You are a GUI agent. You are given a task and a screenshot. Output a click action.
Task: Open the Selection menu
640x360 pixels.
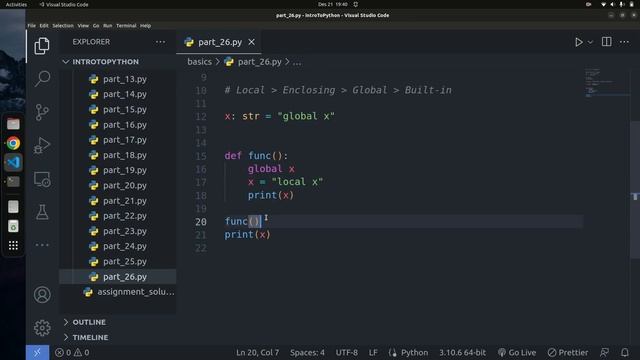click(x=63, y=26)
